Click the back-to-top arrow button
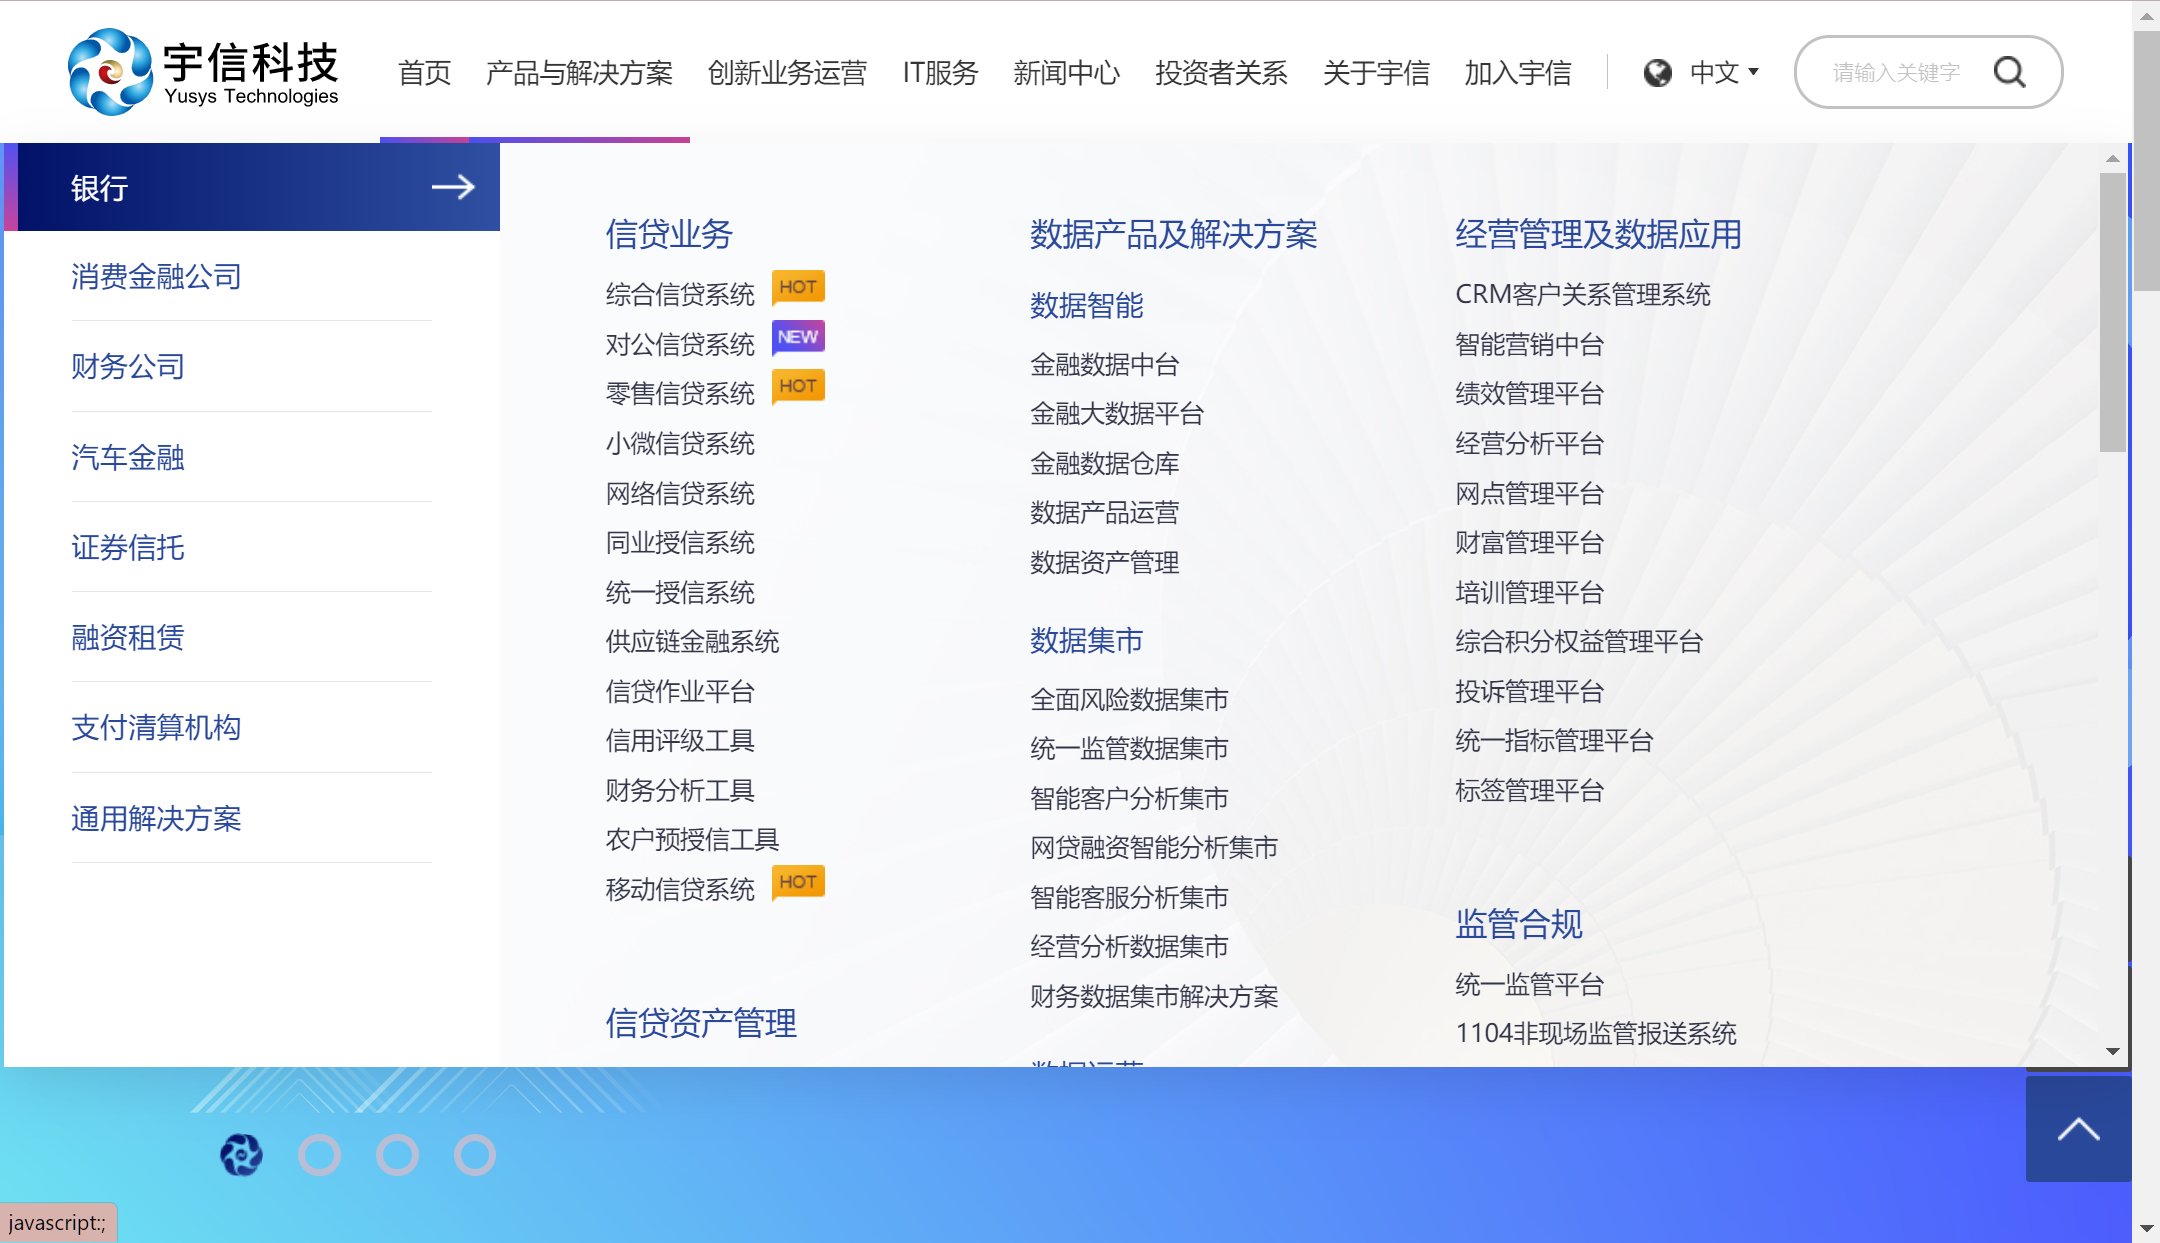Viewport: 2160px width, 1243px height. (x=2078, y=1129)
